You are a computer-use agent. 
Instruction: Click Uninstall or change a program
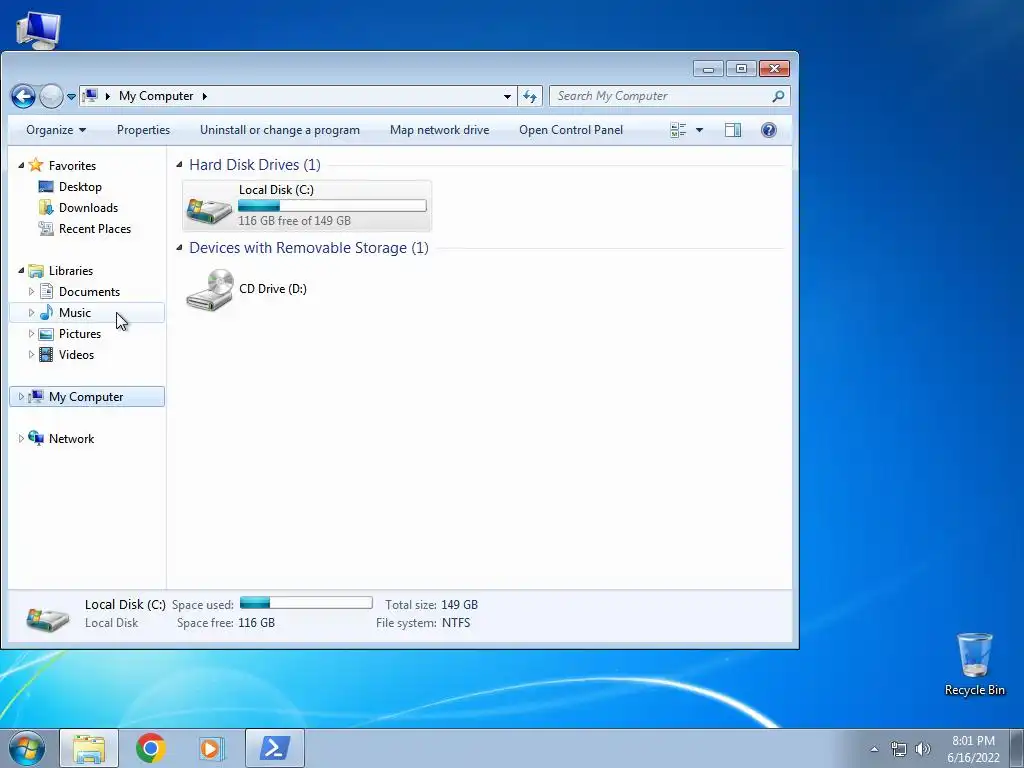[280, 130]
